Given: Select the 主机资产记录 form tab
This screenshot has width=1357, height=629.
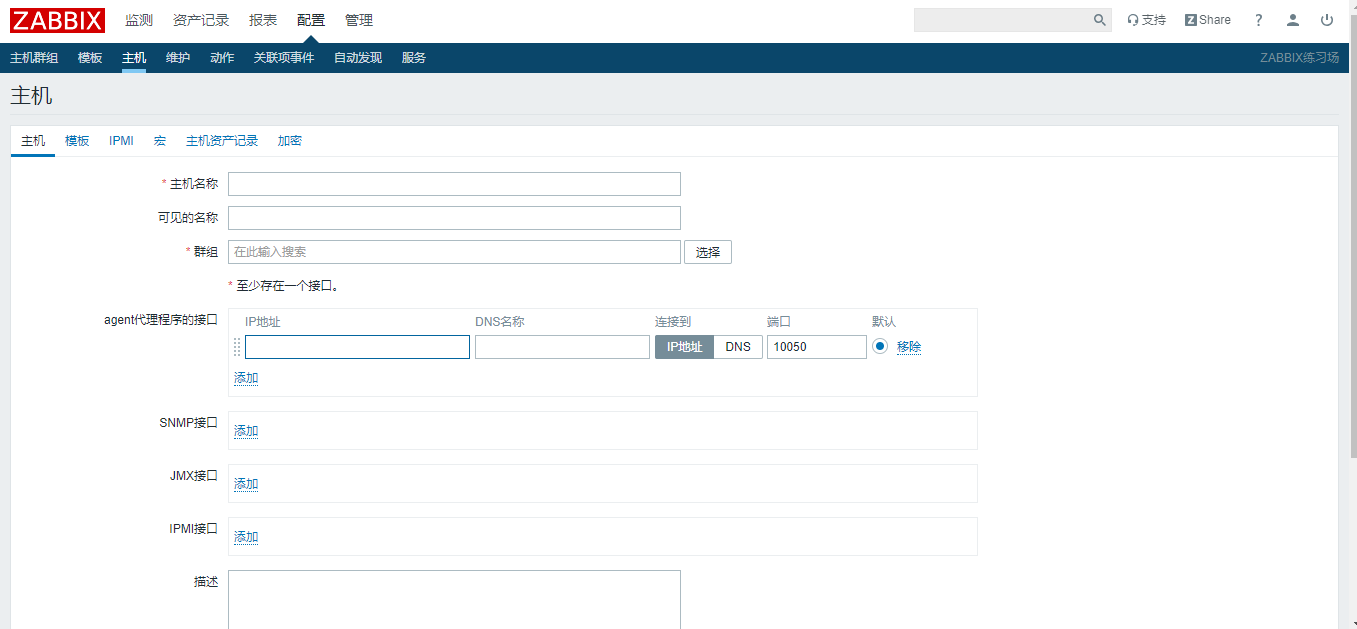Looking at the screenshot, I should (x=222, y=141).
